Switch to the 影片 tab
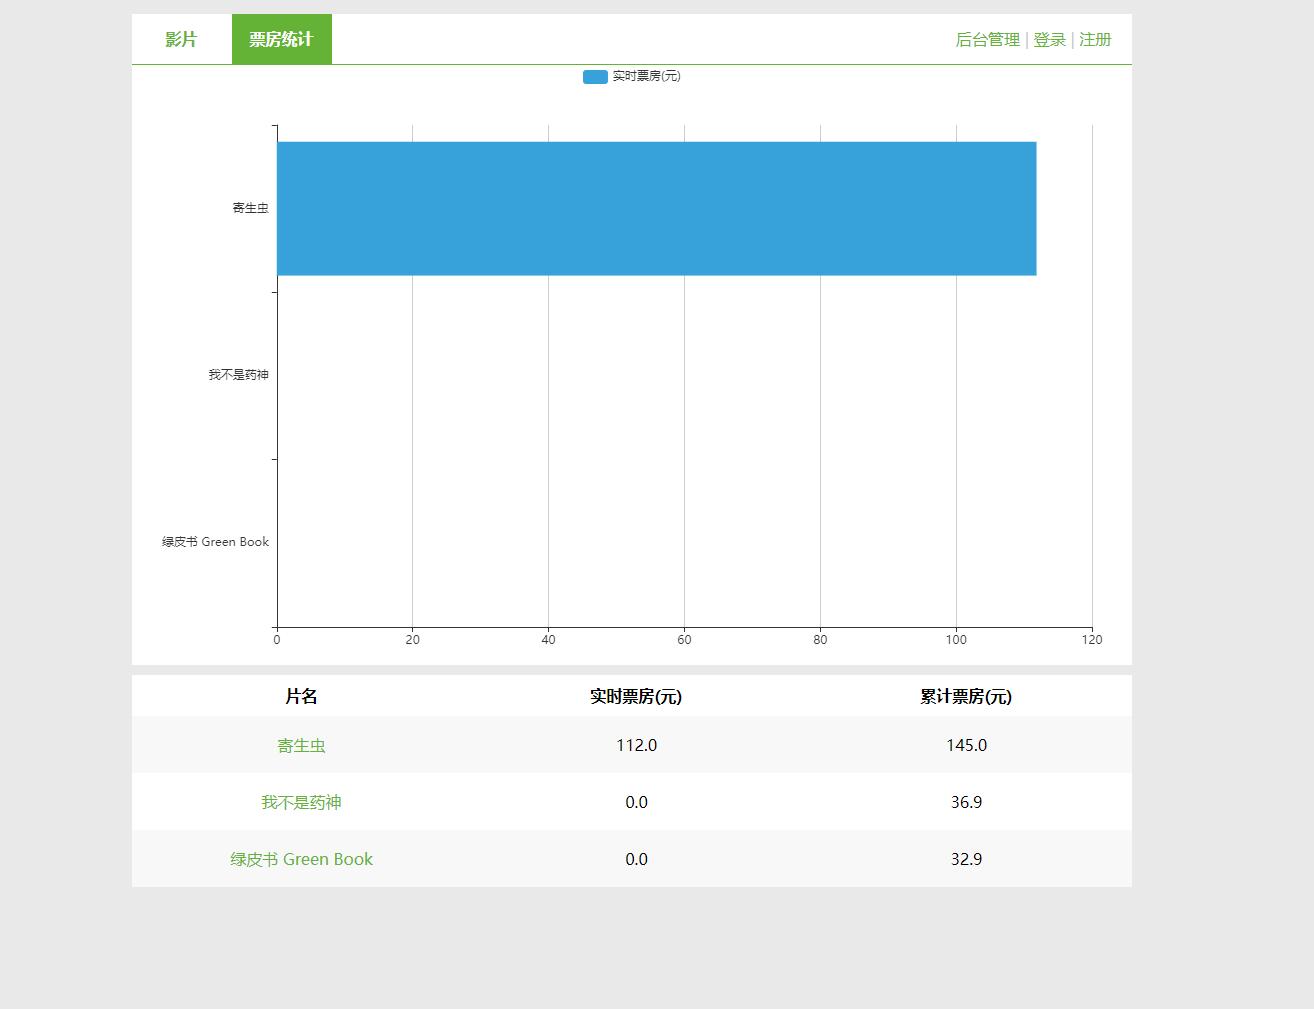The width and height of the screenshot is (1314, 1009). [180, 39]
